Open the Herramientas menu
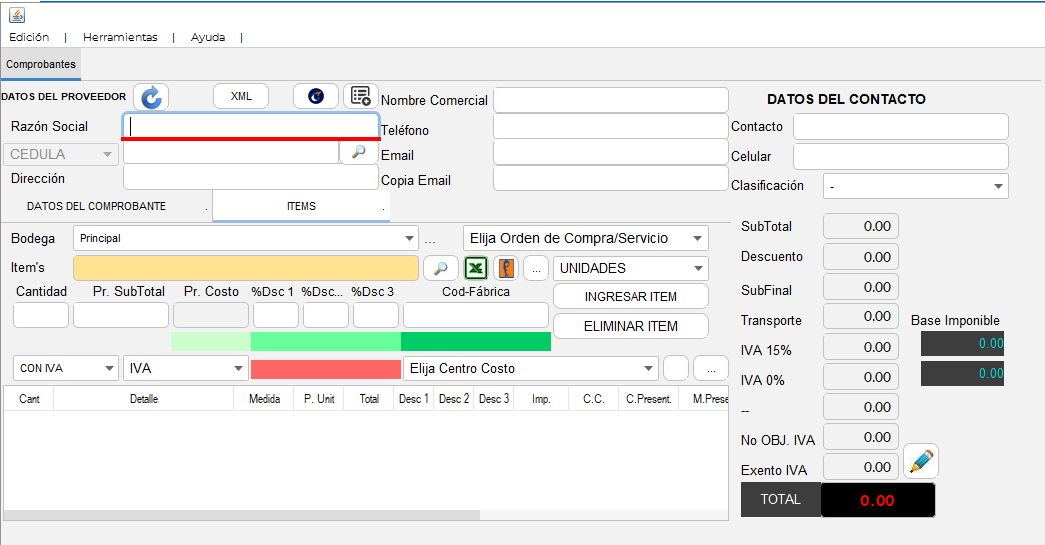The image size is (1045, 545). (x=120, y=37)
